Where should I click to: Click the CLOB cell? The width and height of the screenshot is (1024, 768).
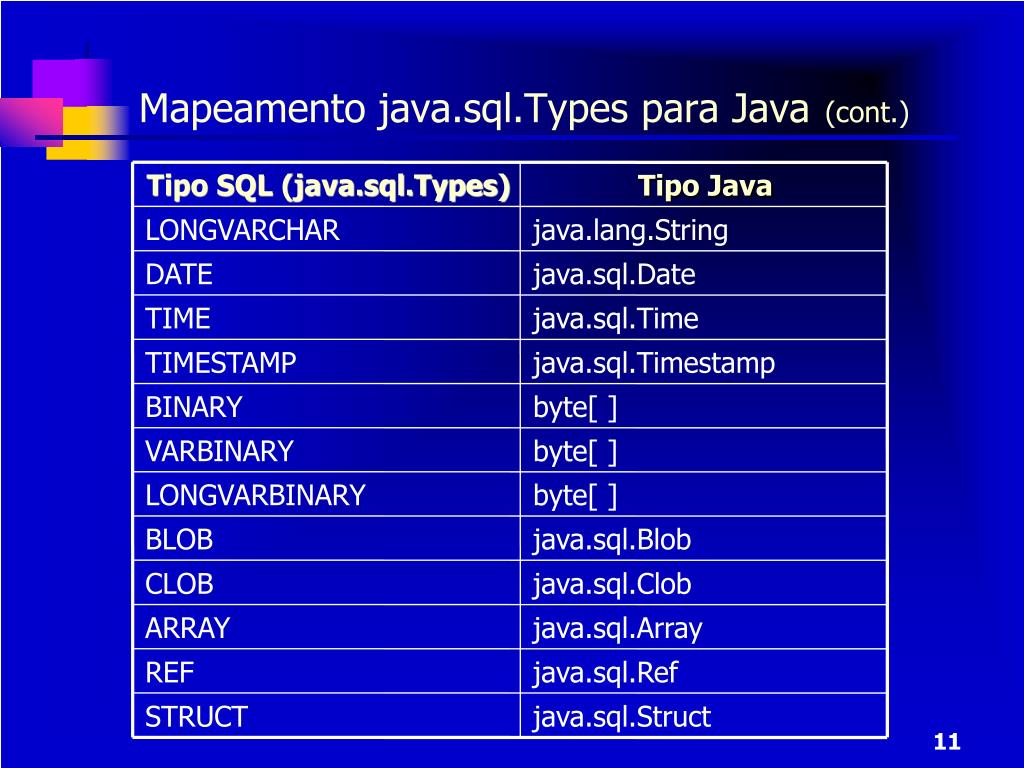[x=327, y=583]
